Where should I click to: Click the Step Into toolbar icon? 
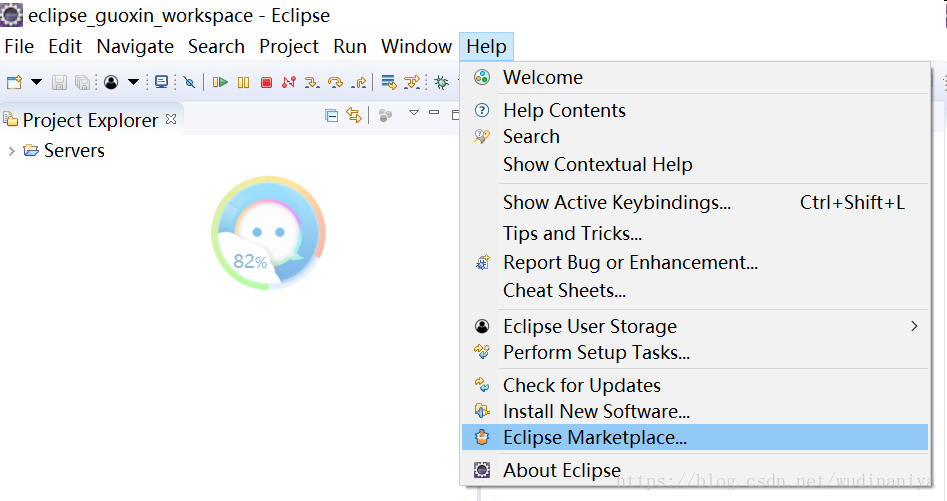[x=312, y=82]
